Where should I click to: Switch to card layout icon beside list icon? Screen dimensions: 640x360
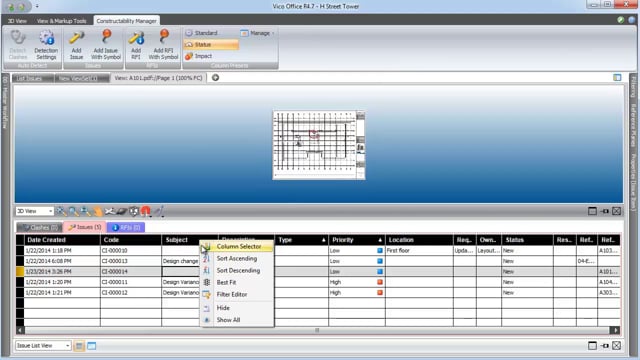click(x=92, y=346)
